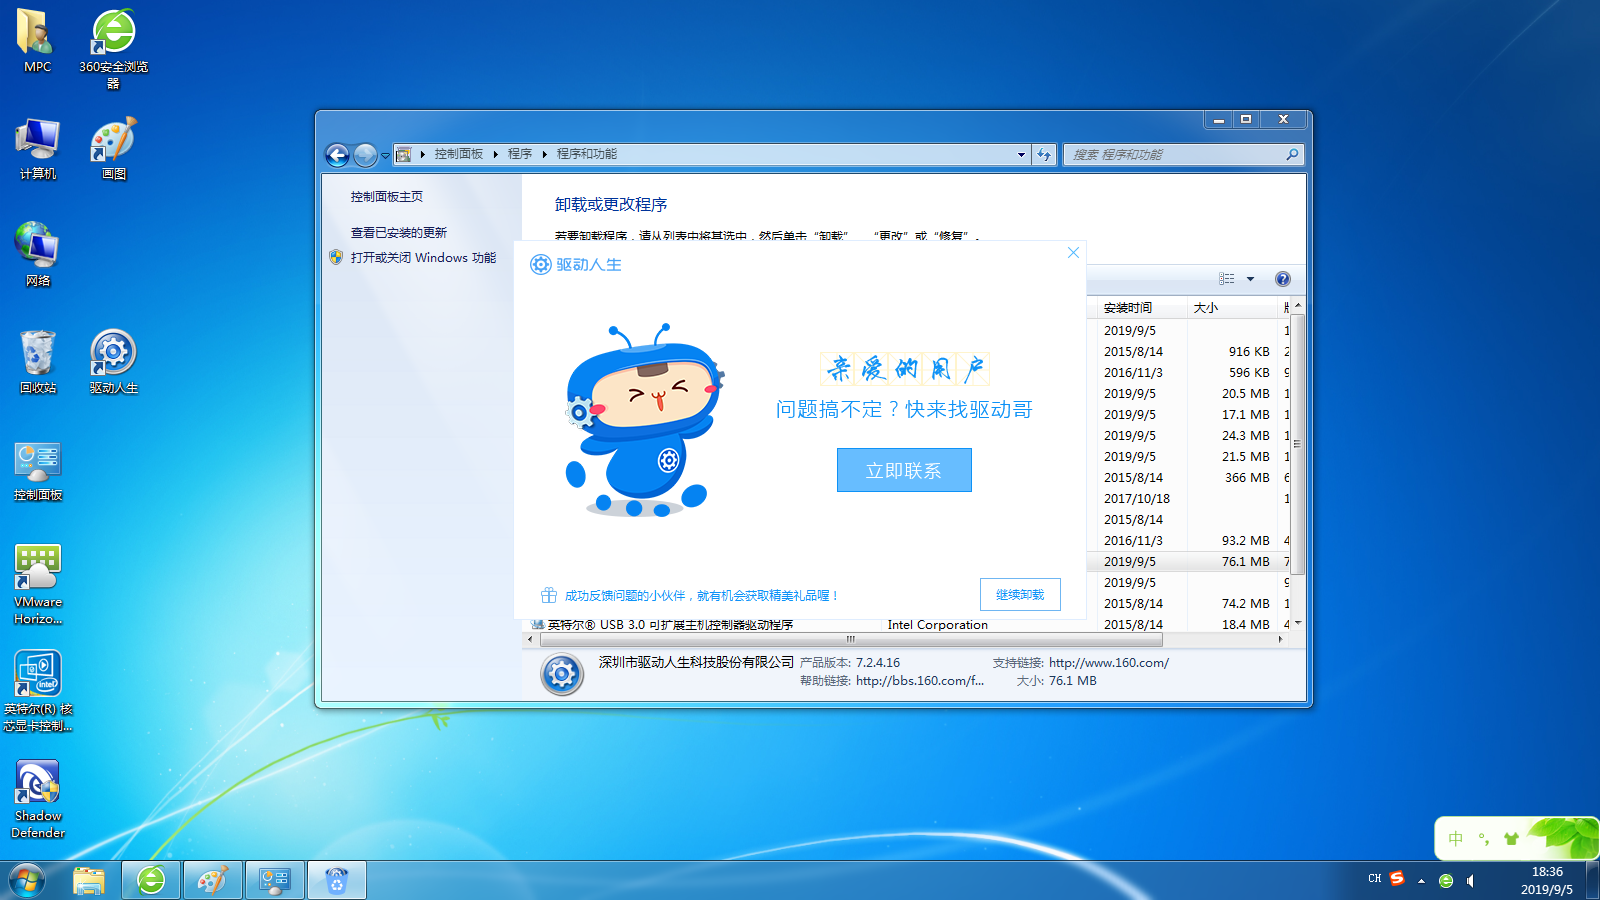Launch 360安全浏览器 desktop shortcut
This screenshot has height=900, width=1600.
[x=113, y=48]
